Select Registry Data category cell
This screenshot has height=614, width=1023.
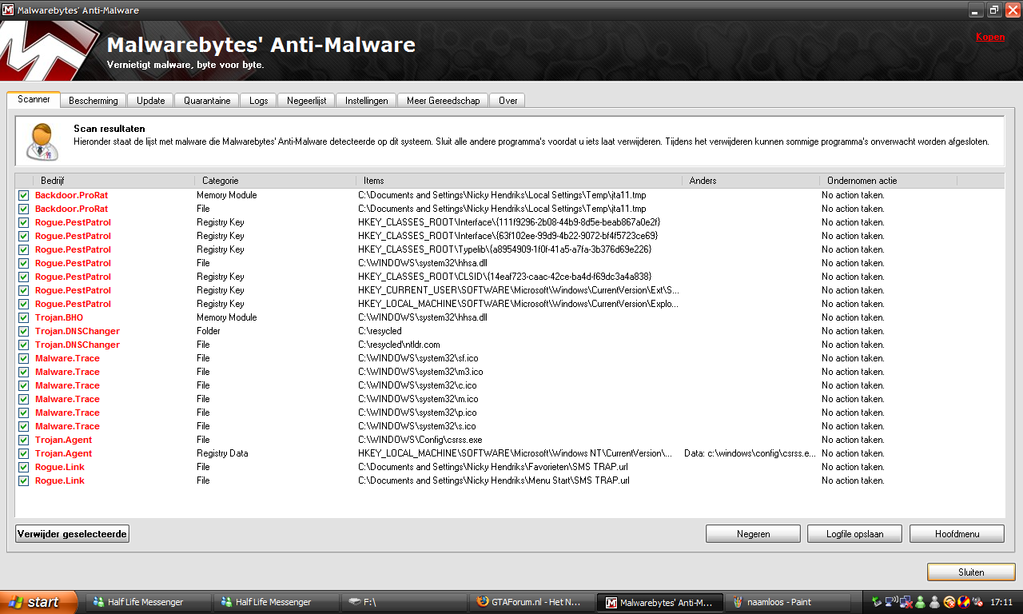[222, 453]
